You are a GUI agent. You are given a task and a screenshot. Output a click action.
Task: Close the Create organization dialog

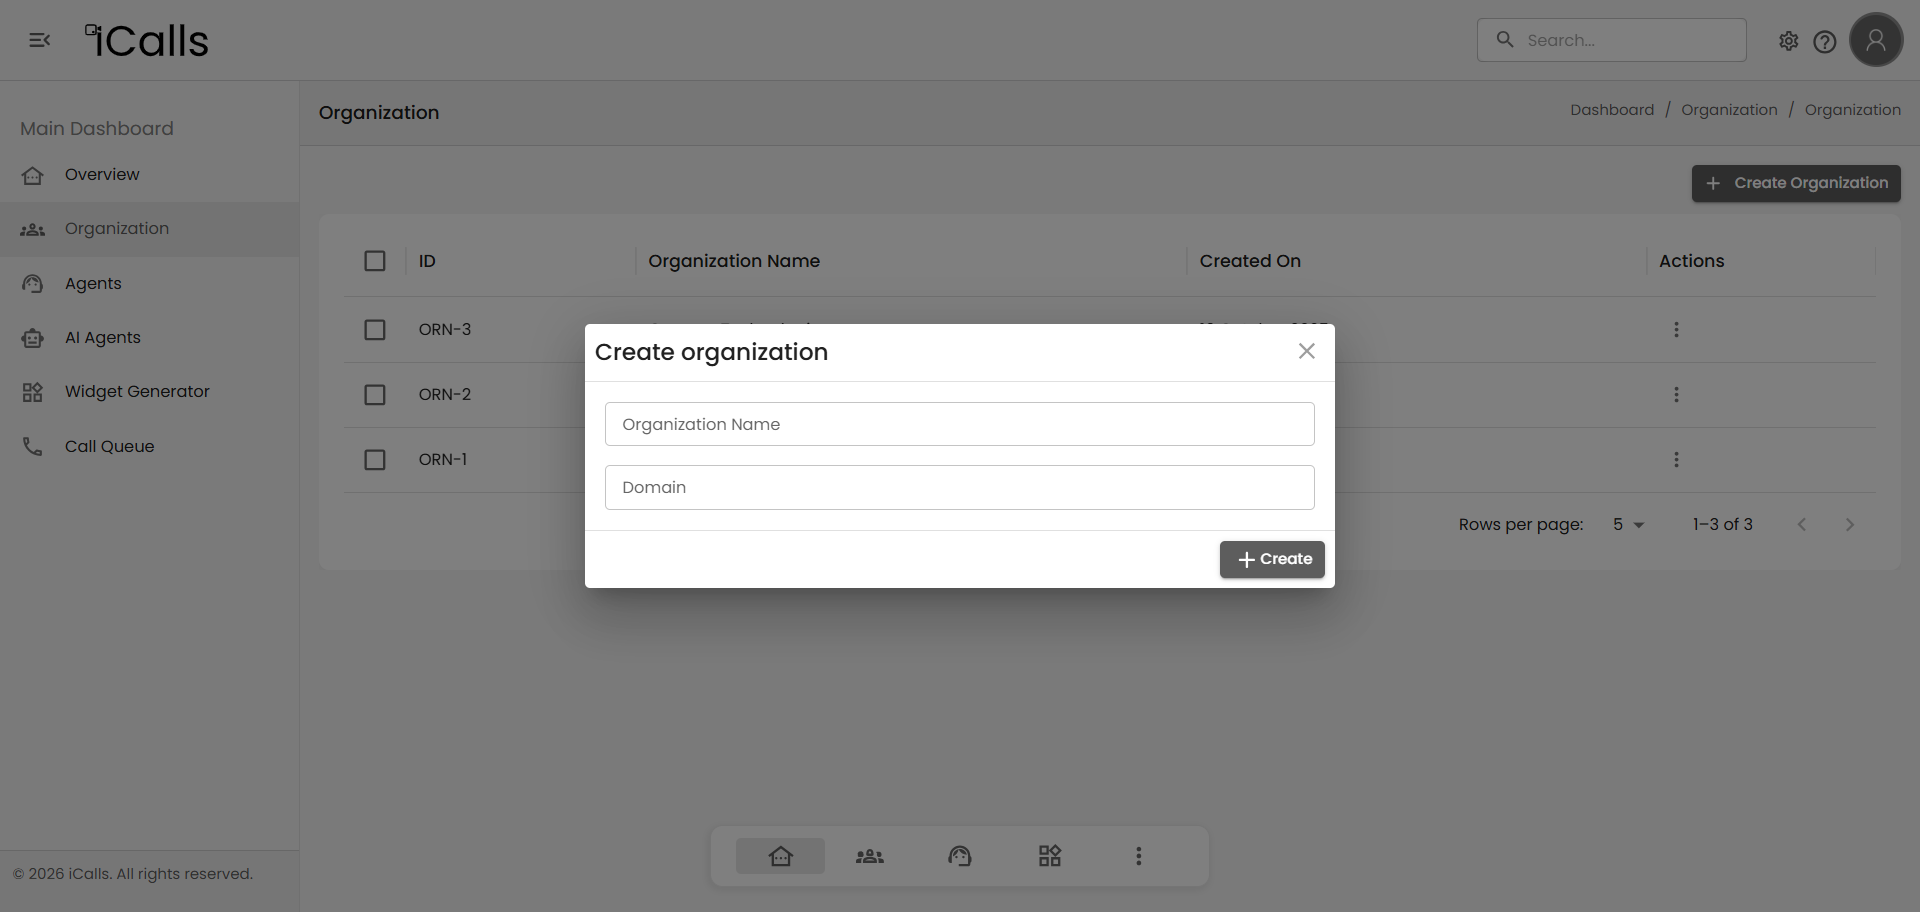pyautogui.click(x=1306, y=351)
